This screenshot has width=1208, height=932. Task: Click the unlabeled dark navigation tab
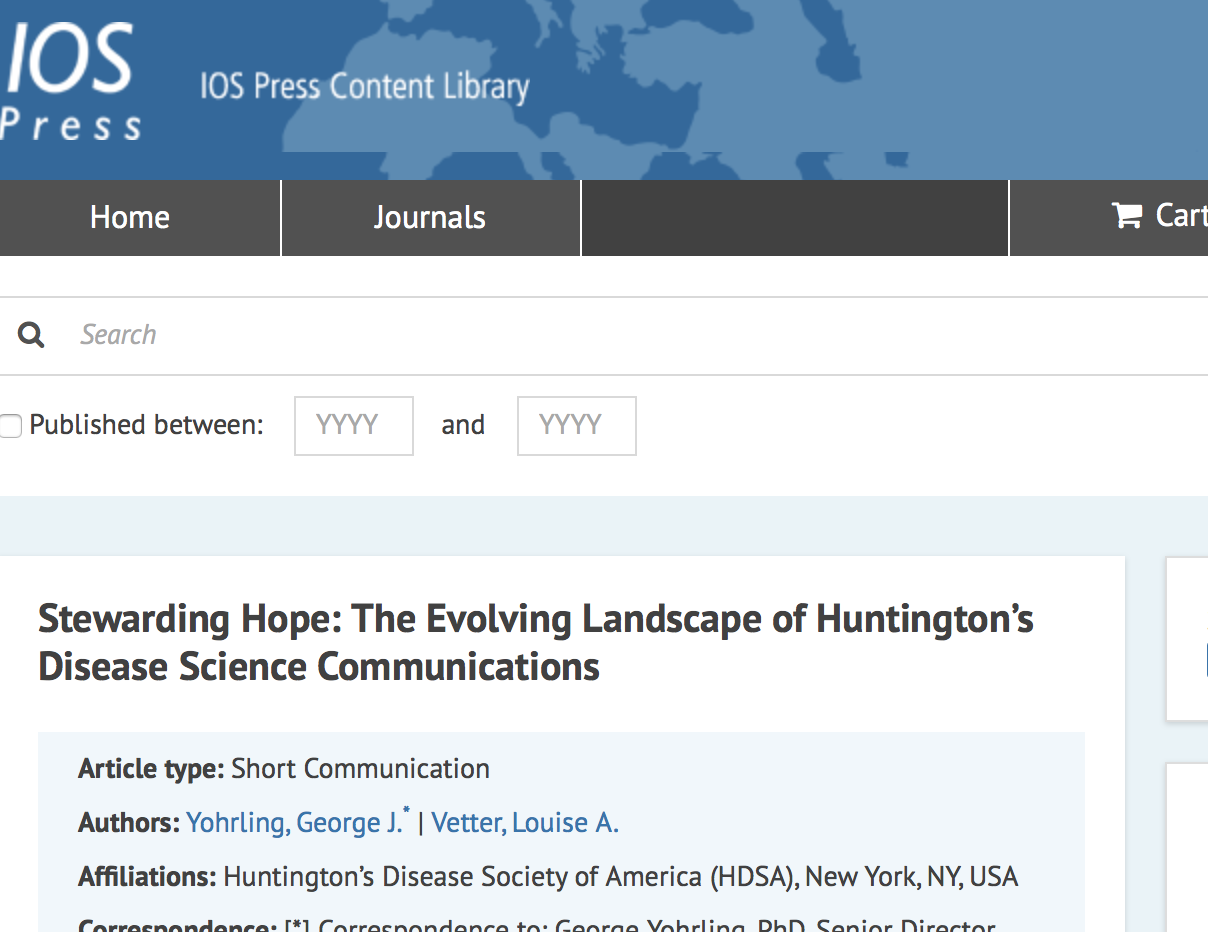(794, 216)
